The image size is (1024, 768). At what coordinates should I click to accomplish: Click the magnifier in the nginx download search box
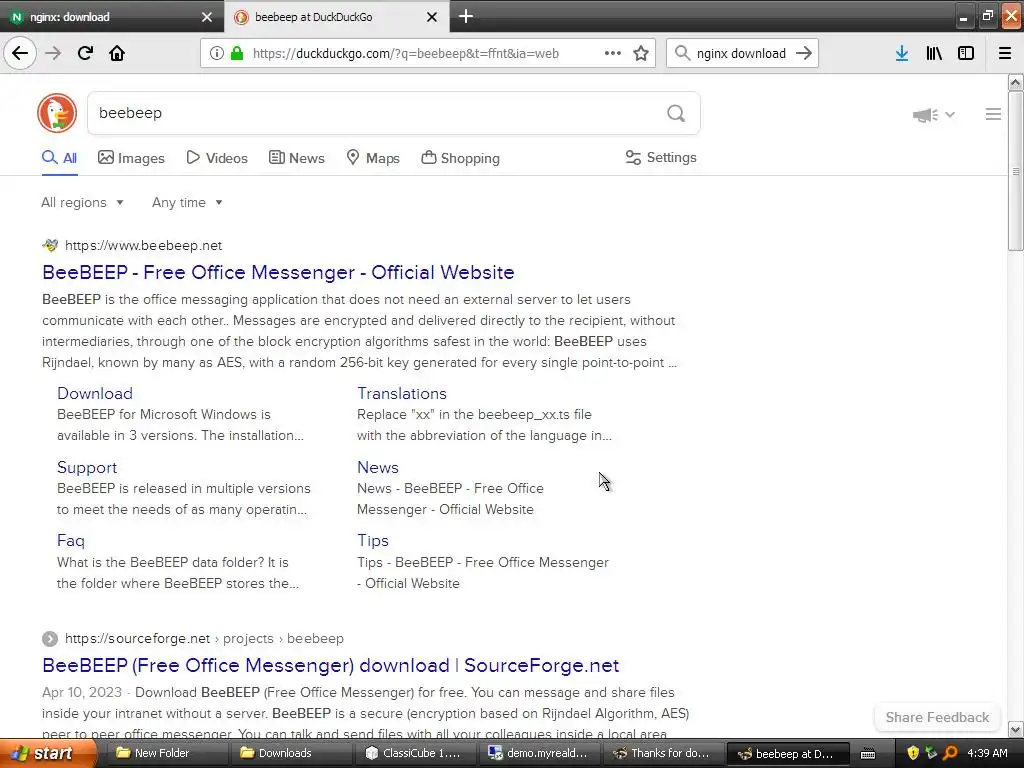click(x=682, y=53)
